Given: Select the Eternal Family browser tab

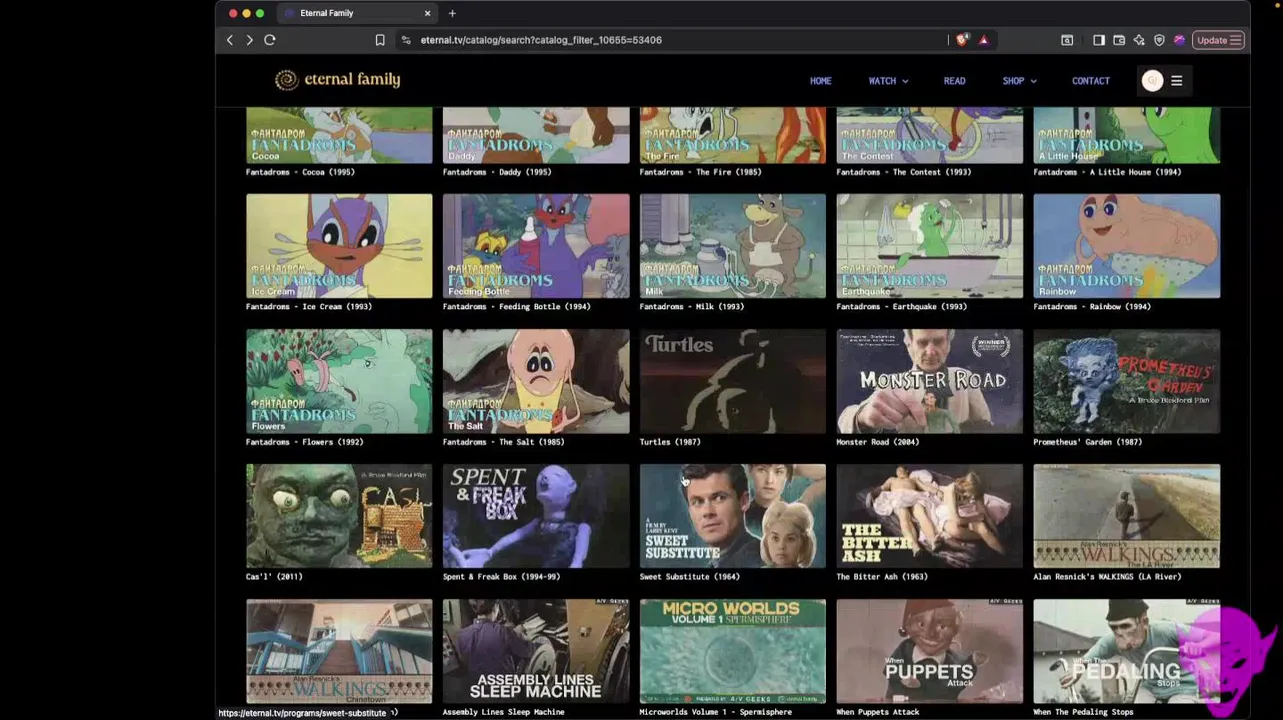Looking at the screenshot, I should [355, 13].
